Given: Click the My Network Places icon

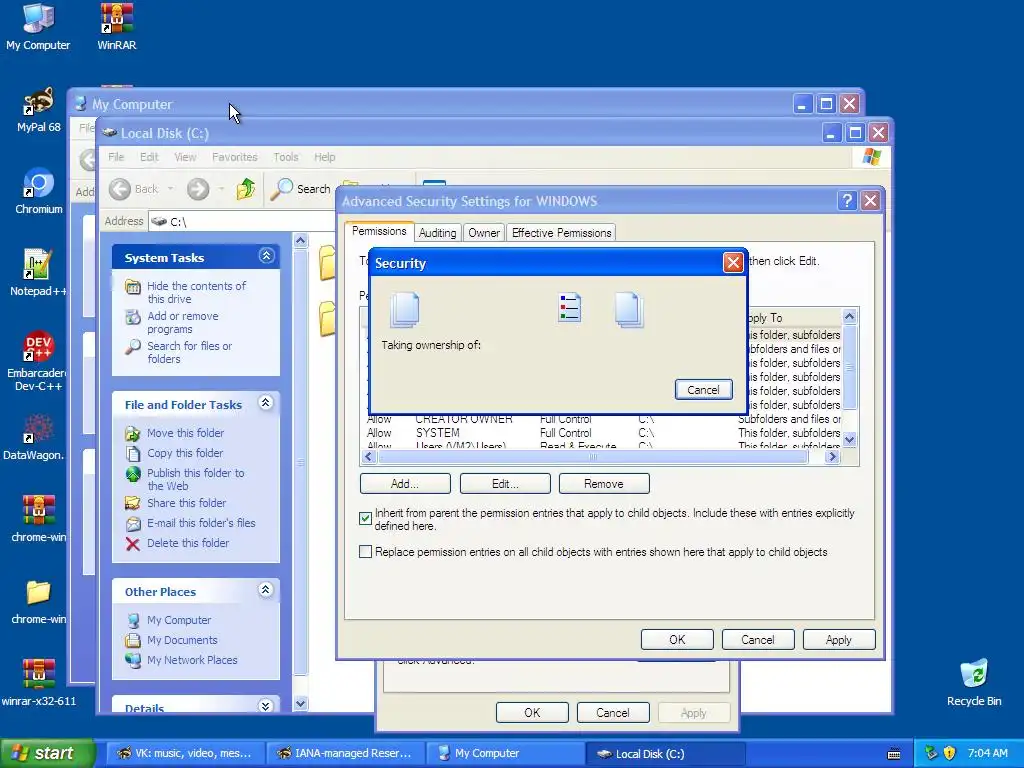Looking at the screenshot, I should [x=133, y=660].
